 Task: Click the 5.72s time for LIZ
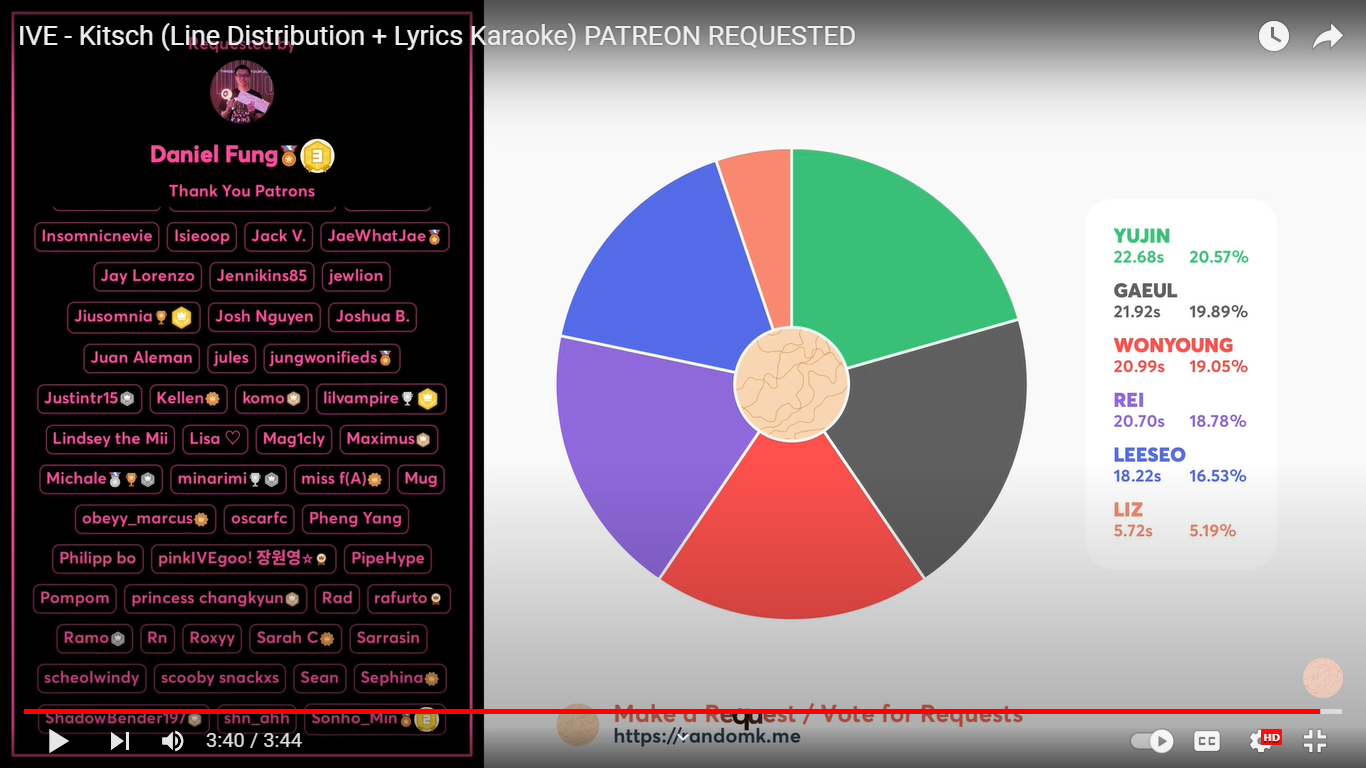(x=1133, y=531)
